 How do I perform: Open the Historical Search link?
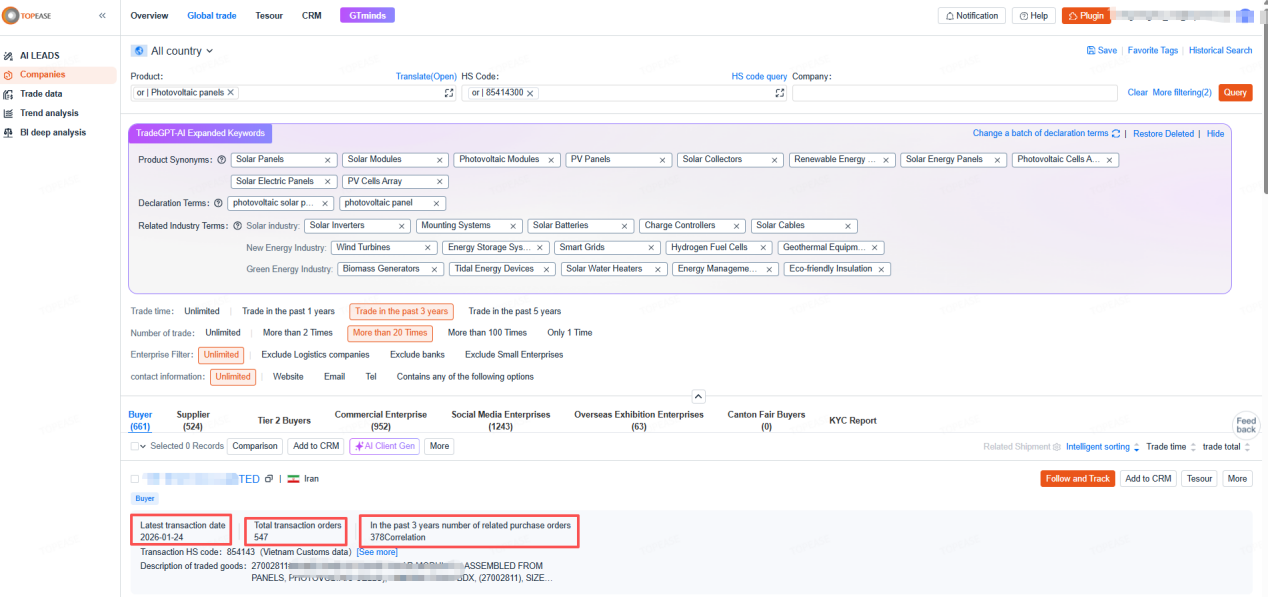tap(1220, 49)
